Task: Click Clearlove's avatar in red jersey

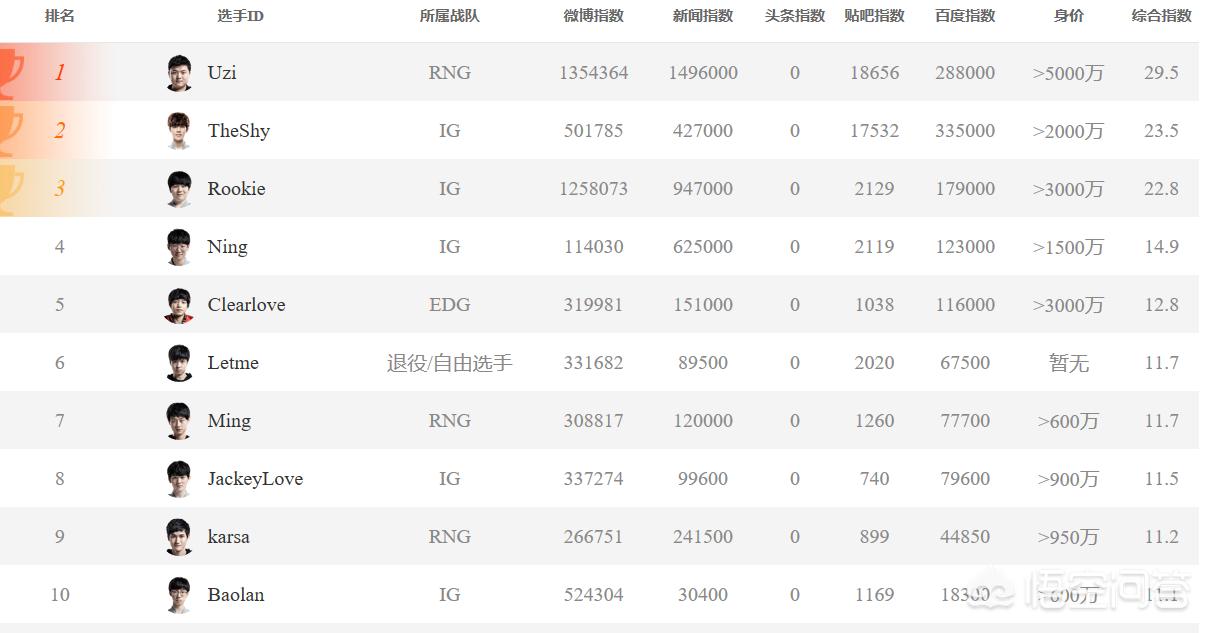Action: [x=179, y=305]
